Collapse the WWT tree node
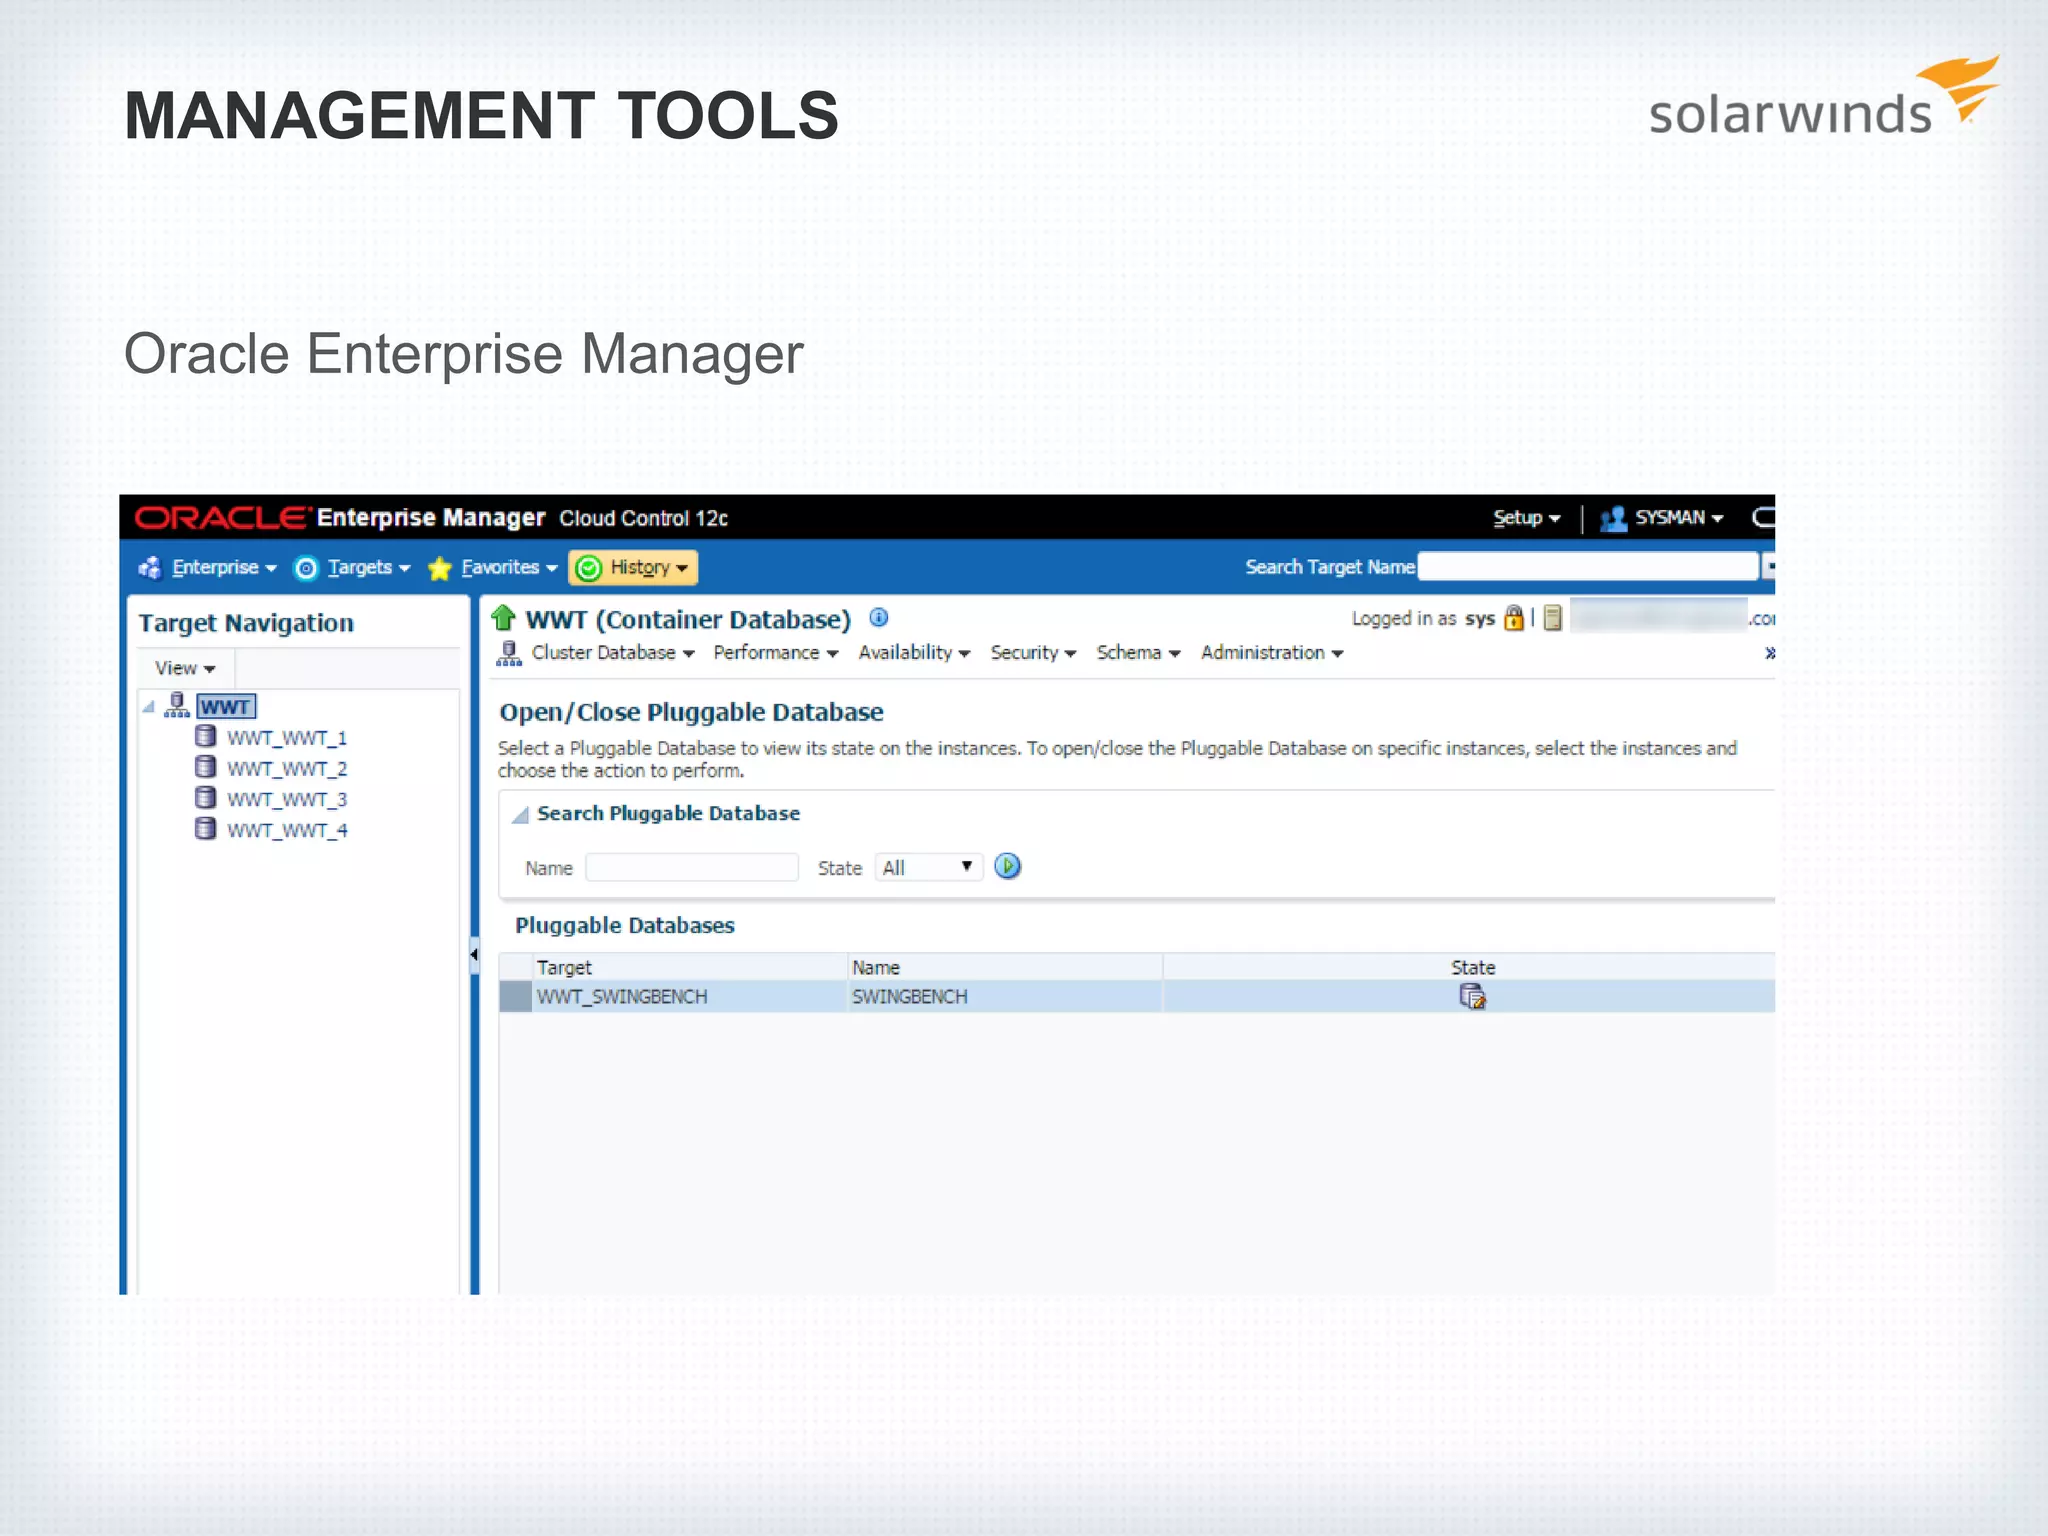This screenshot has height=1536, width=2048. pyautogui.click(x=149, y=707)
